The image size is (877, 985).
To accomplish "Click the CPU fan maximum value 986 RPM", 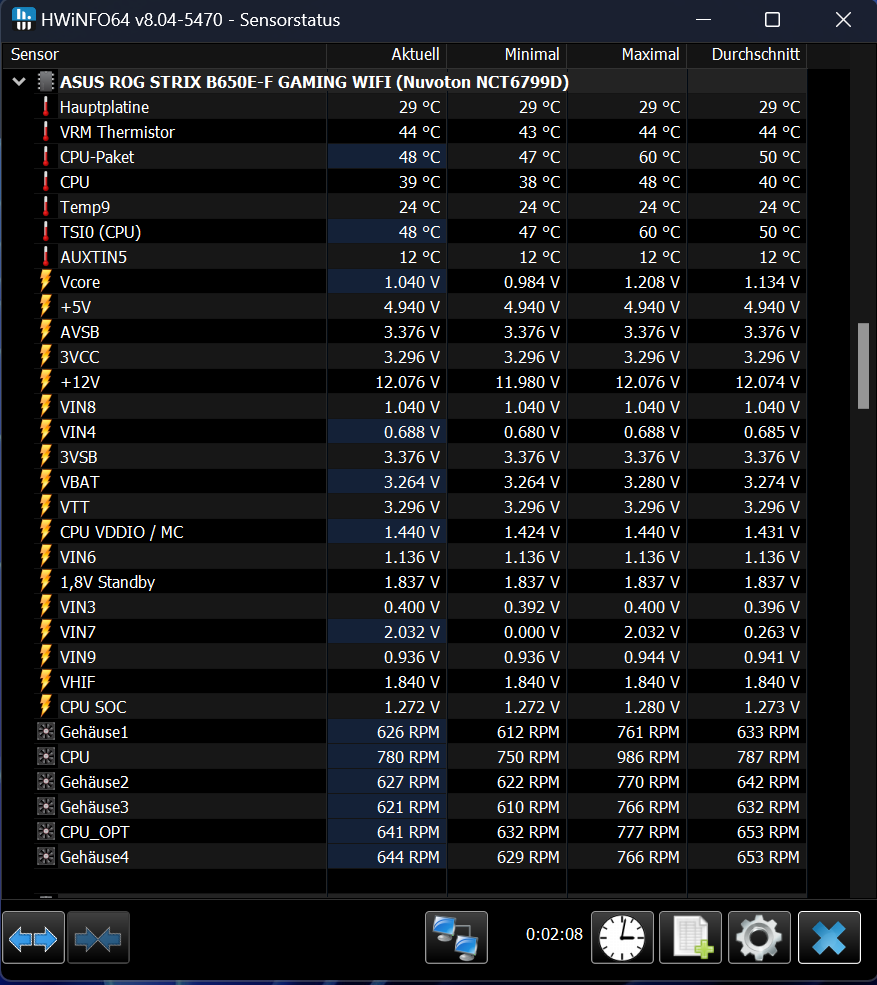I will pos(648,757).
